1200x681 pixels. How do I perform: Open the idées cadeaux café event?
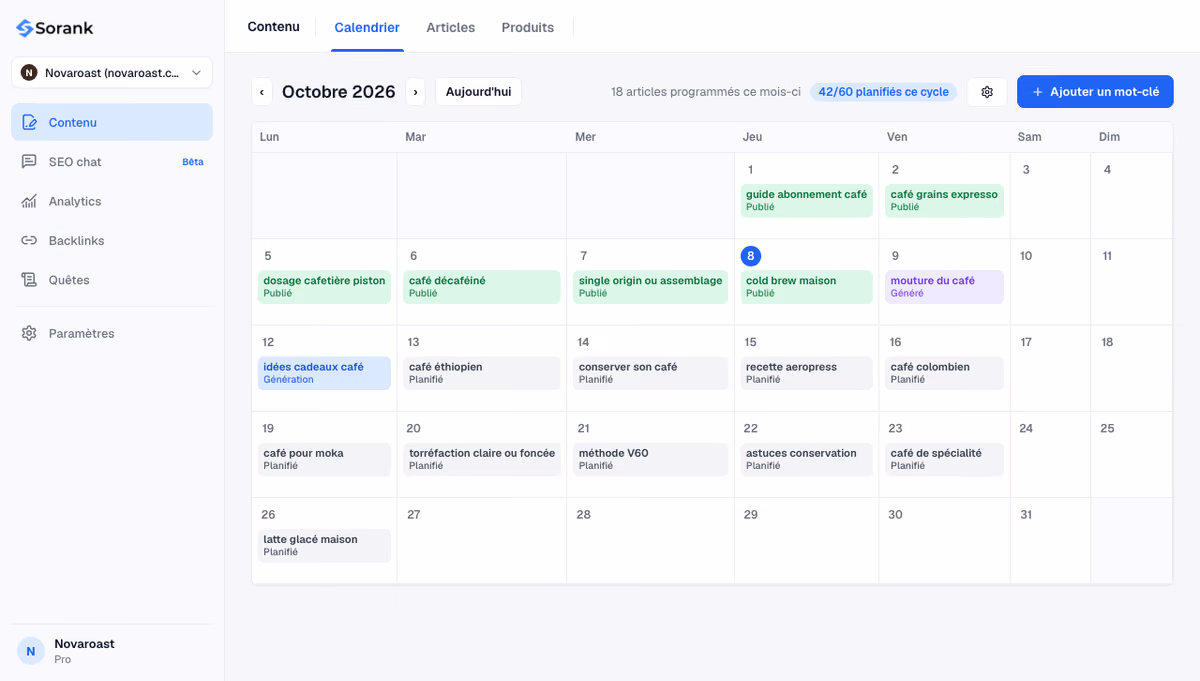click(x=324, y=372)
